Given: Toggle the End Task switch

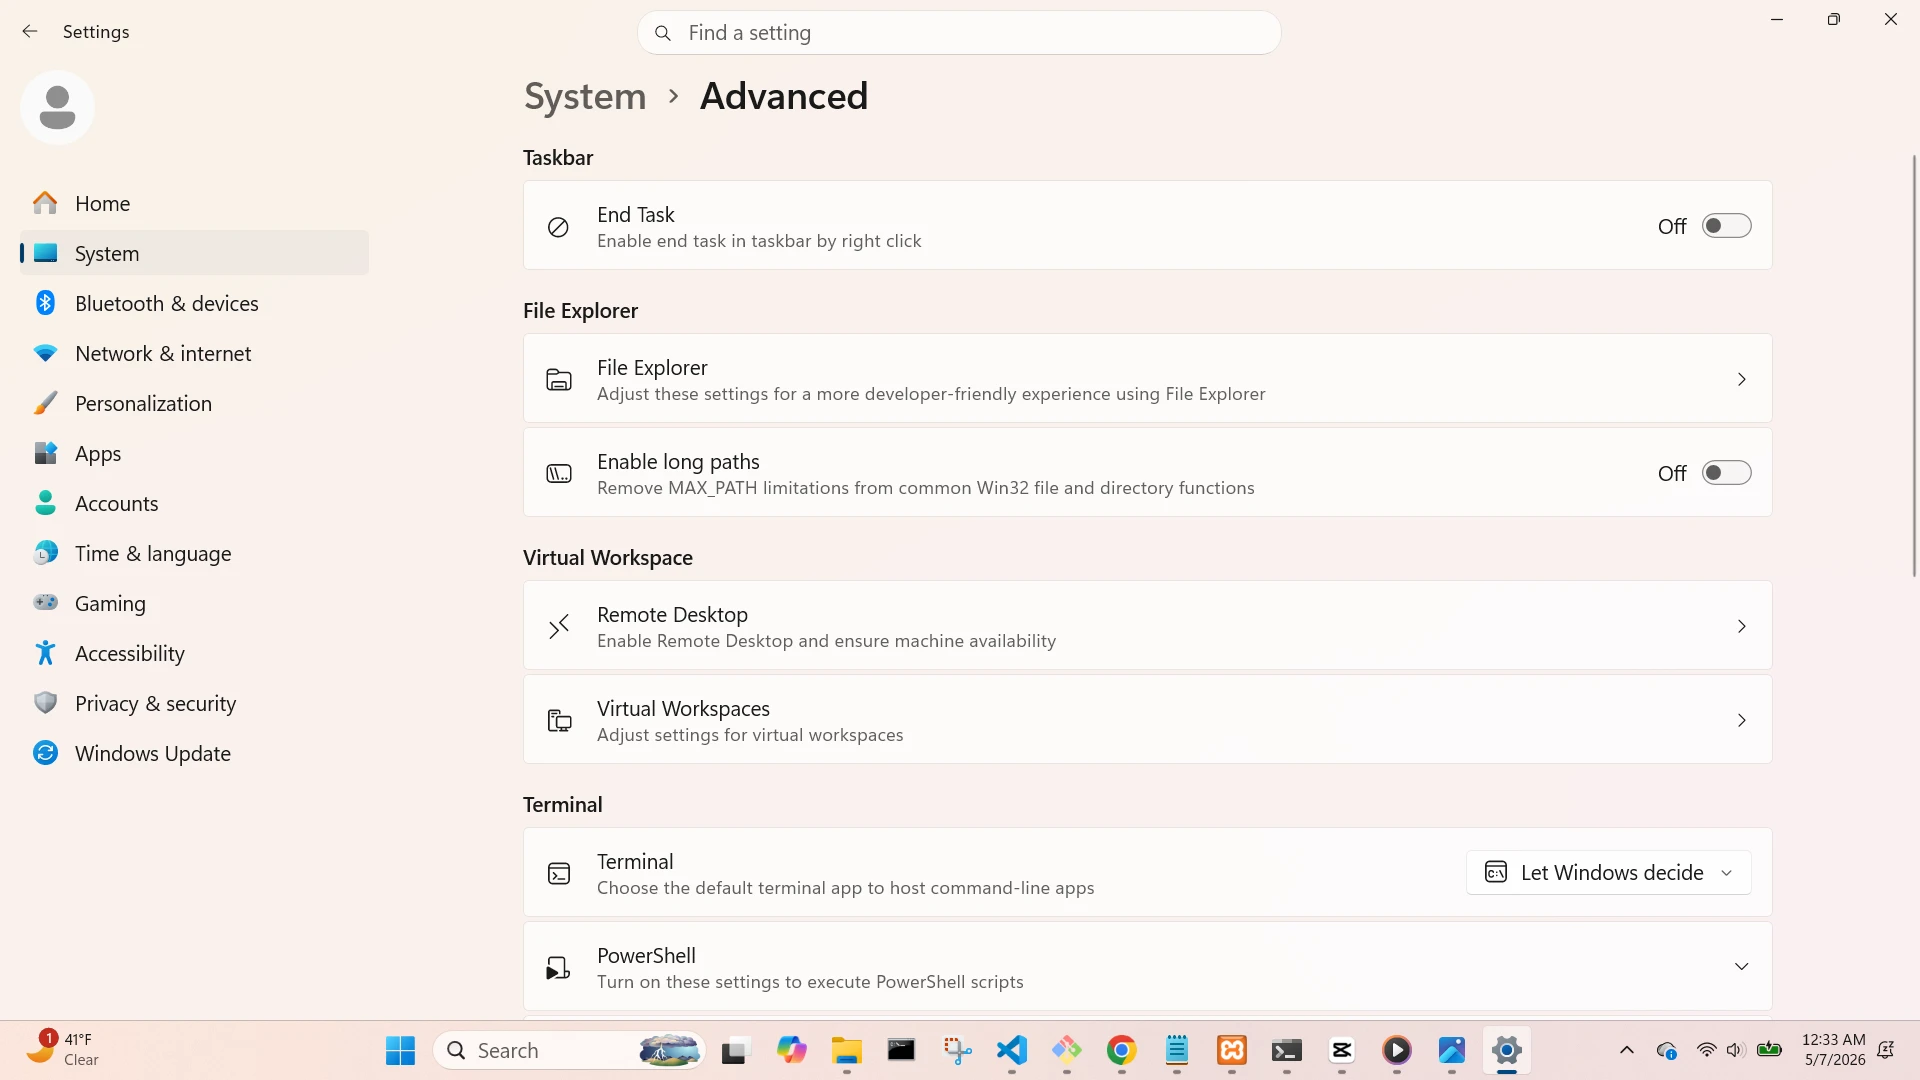Looking at the screenshot, I should [x=1726, y=226].
